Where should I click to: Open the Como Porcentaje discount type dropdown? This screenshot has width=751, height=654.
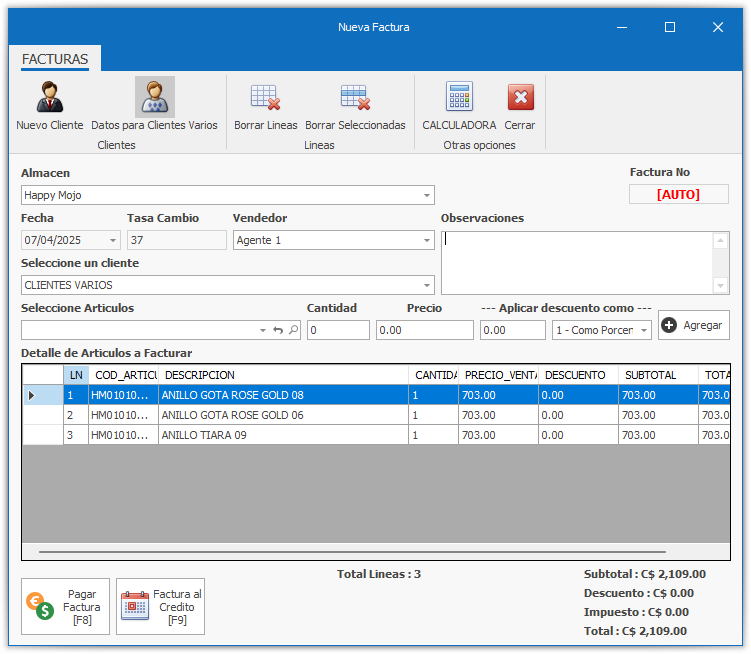click(x=644, y=330)
